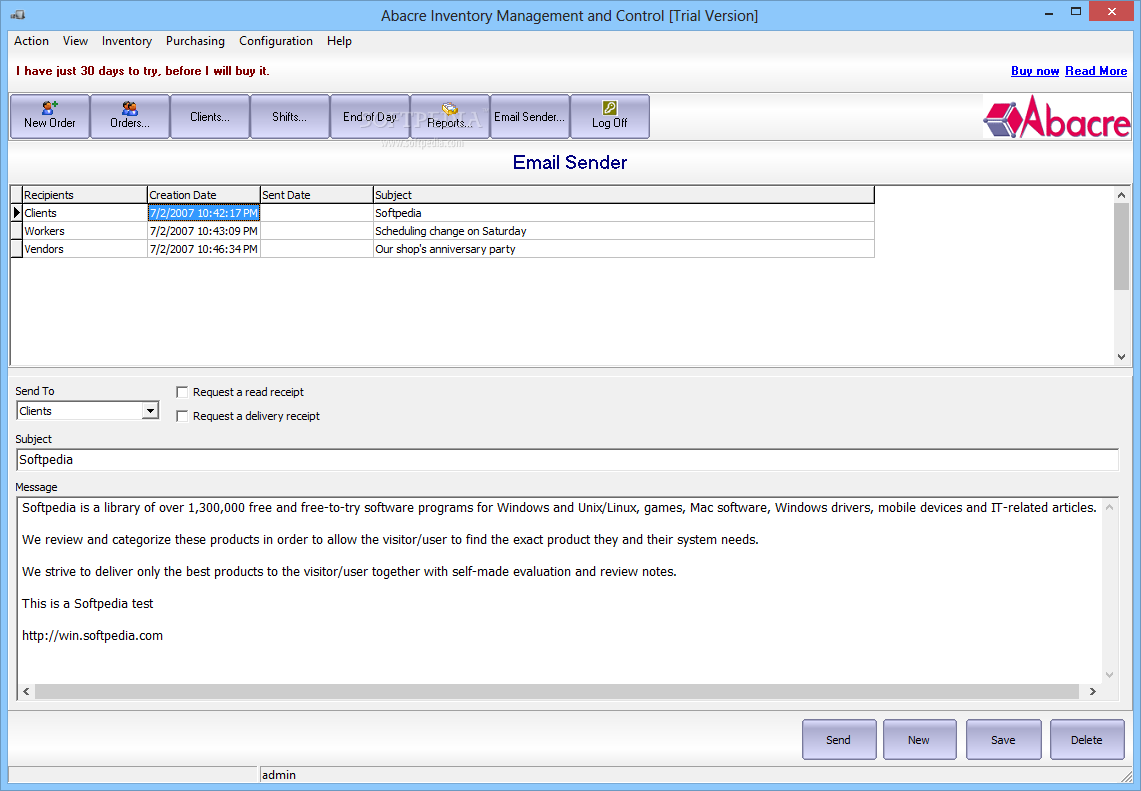Open the Clients toolbar button
This screenshot has height=791, width=1141.
pyautogui.click(x=210, y=116)
